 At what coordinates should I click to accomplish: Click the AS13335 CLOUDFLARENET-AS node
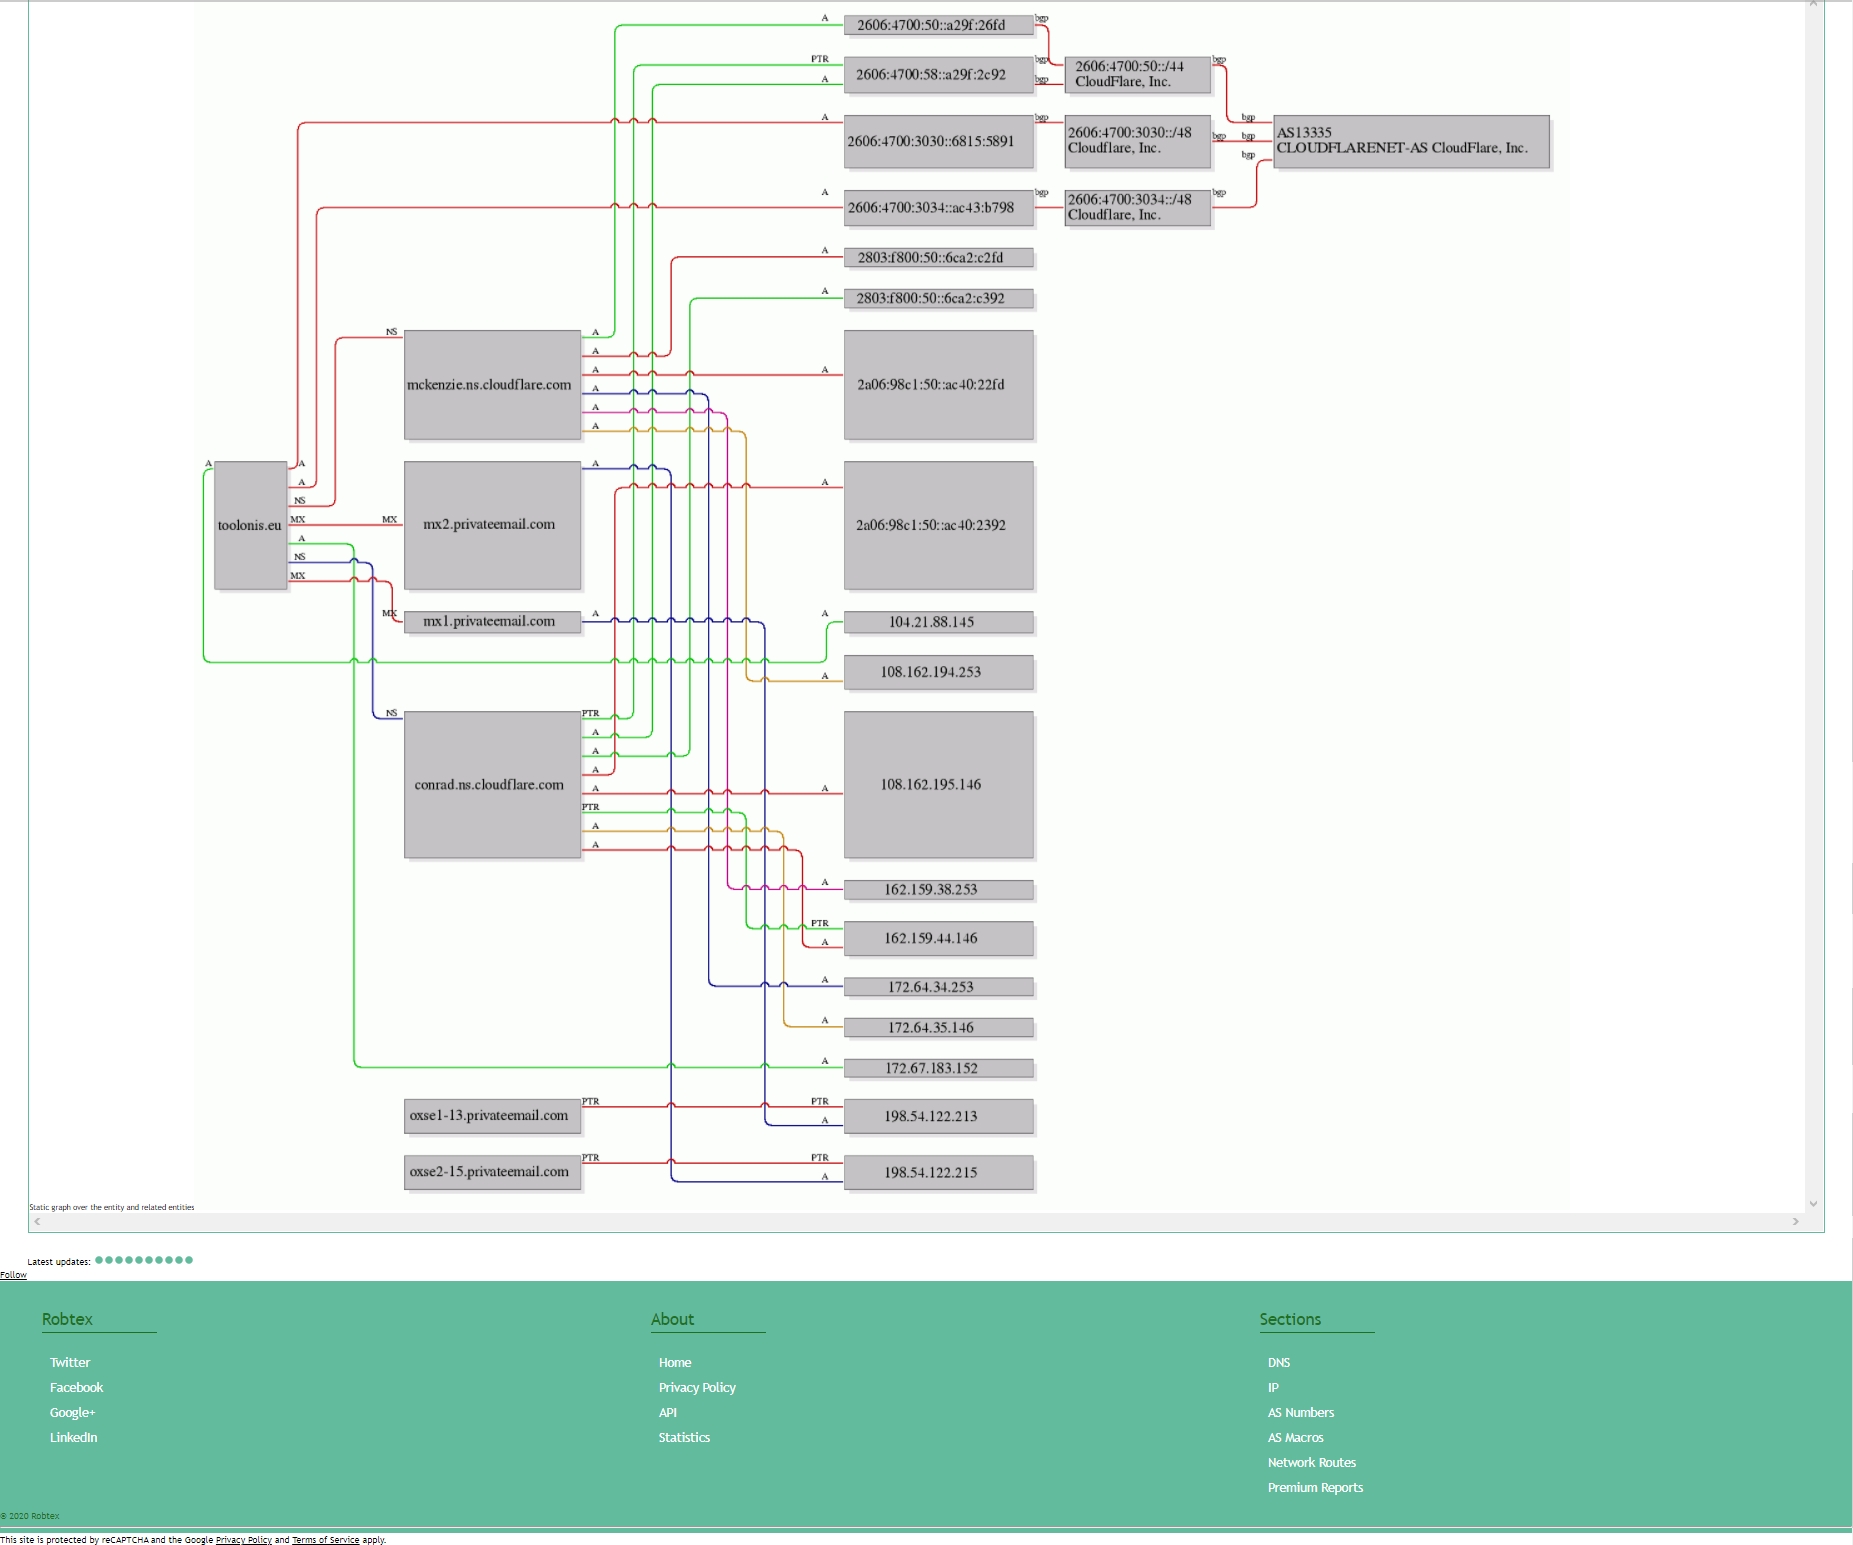pos(1411,141)
